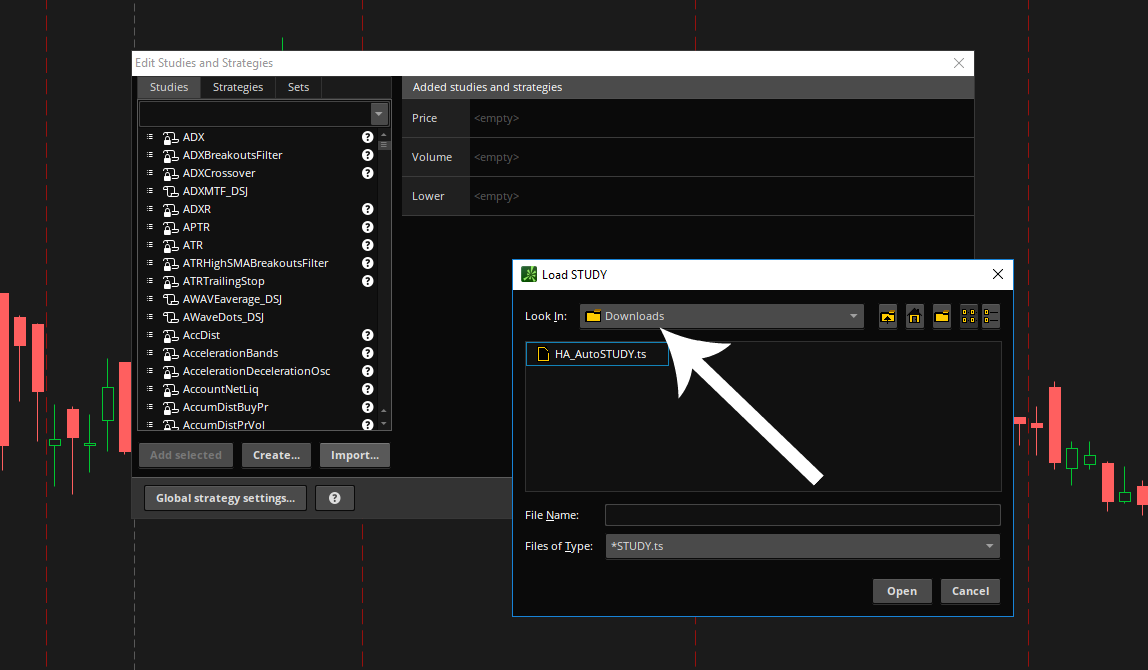Click the script icon of ADXMTF_DSJ study
The image size is (1148, 670).
coord(170,191)
